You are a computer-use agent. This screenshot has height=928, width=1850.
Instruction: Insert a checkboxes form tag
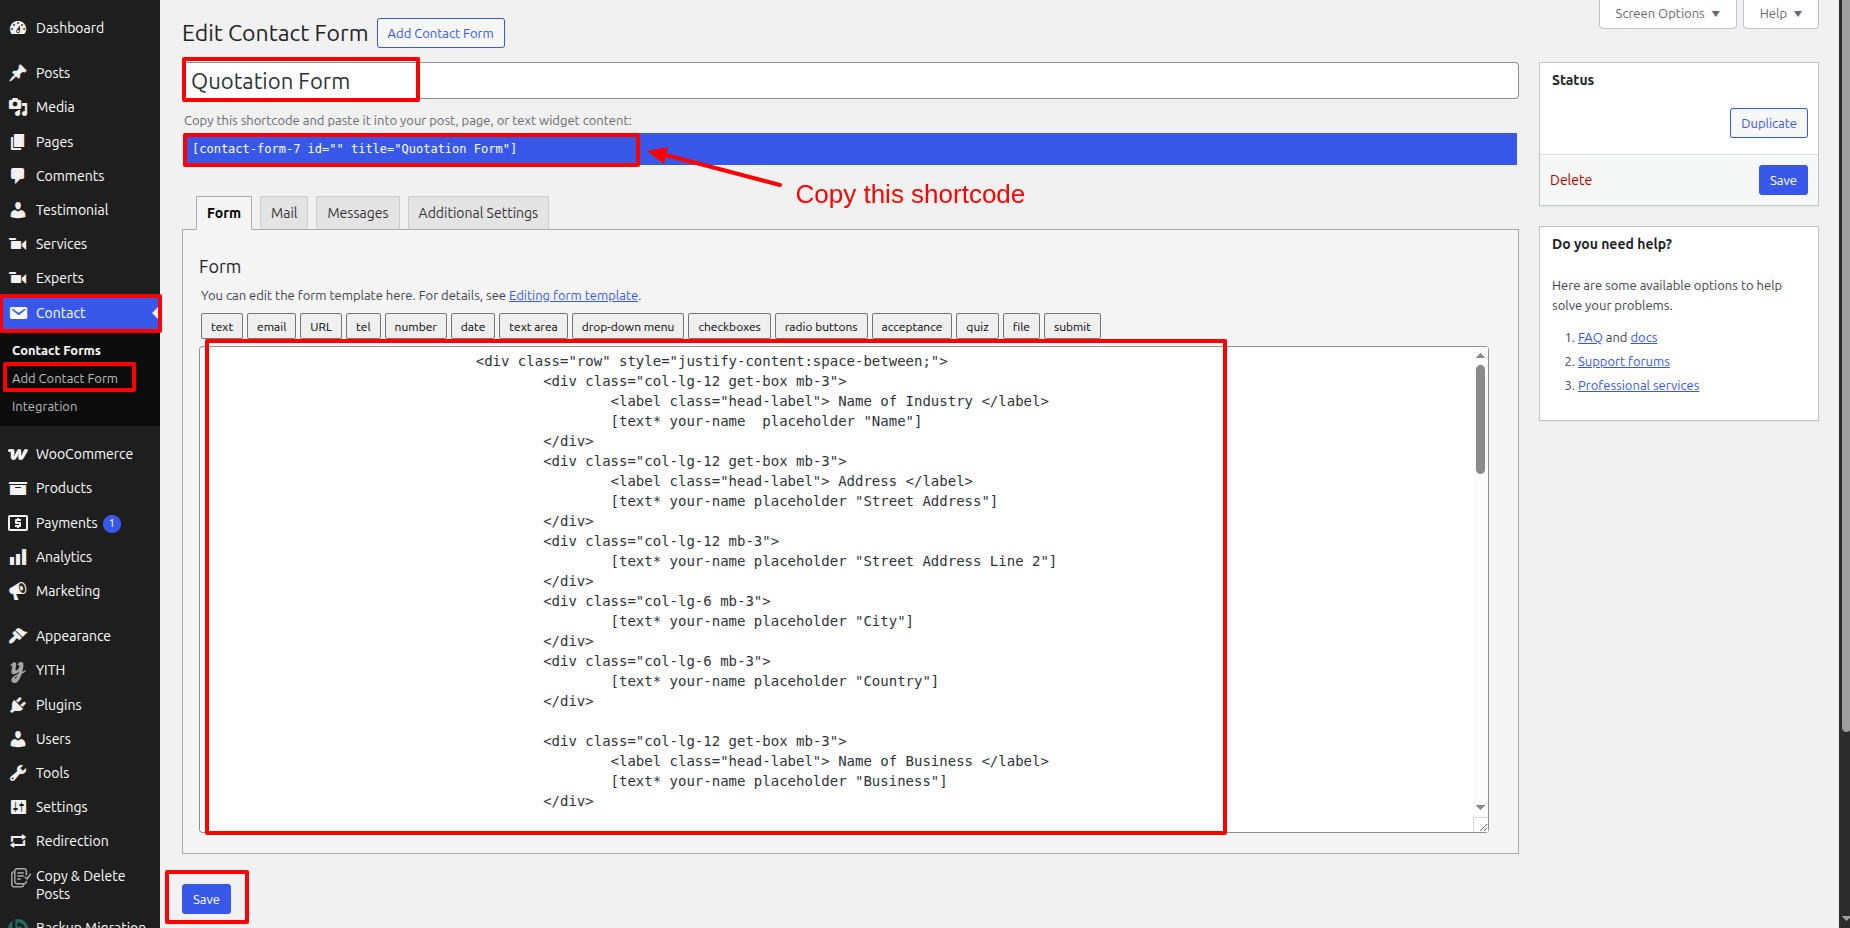tap(729, 327)
